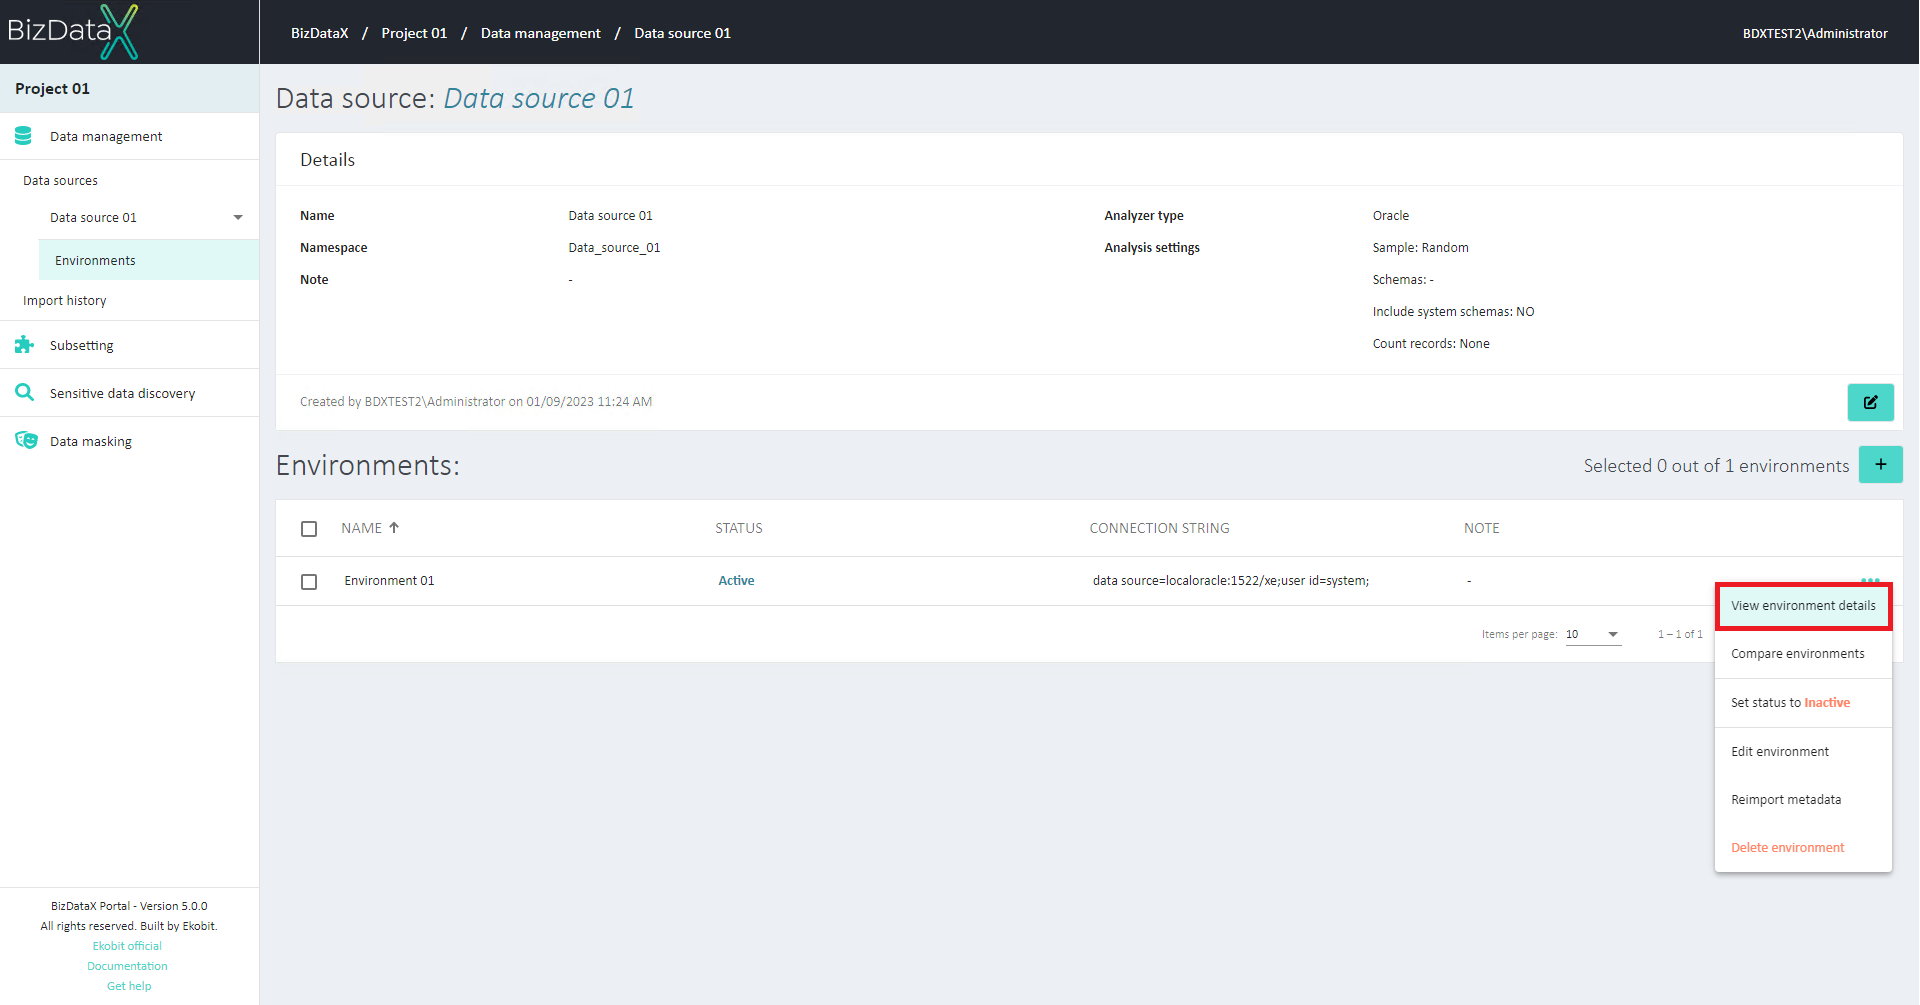Click Data source 01 breadcrumb
The image size is (1920, 1005).
coord(682,33)
